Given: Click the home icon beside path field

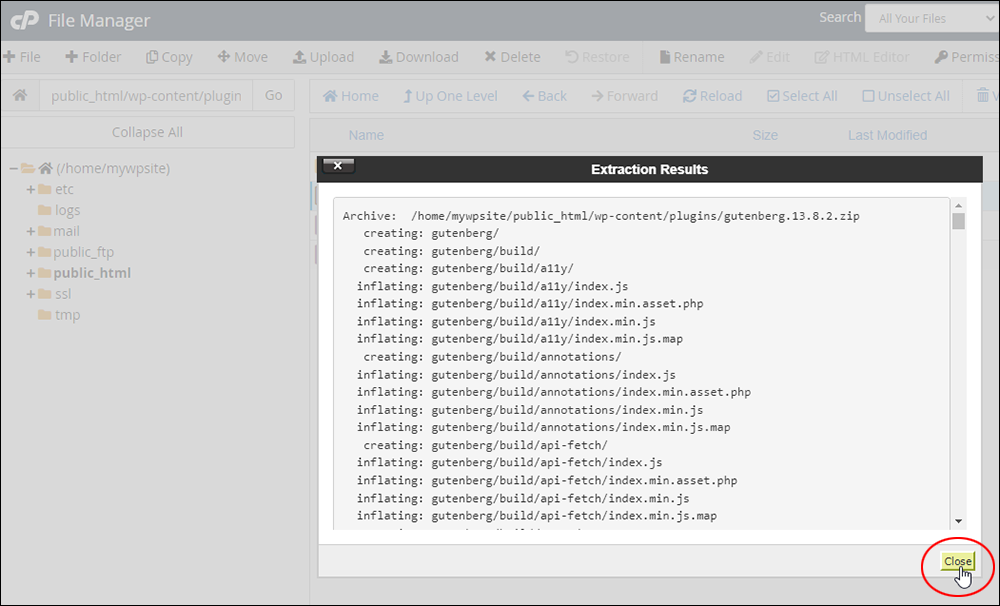Looking at the screenshot, I should pyautogui.click(x=20, y=95).
